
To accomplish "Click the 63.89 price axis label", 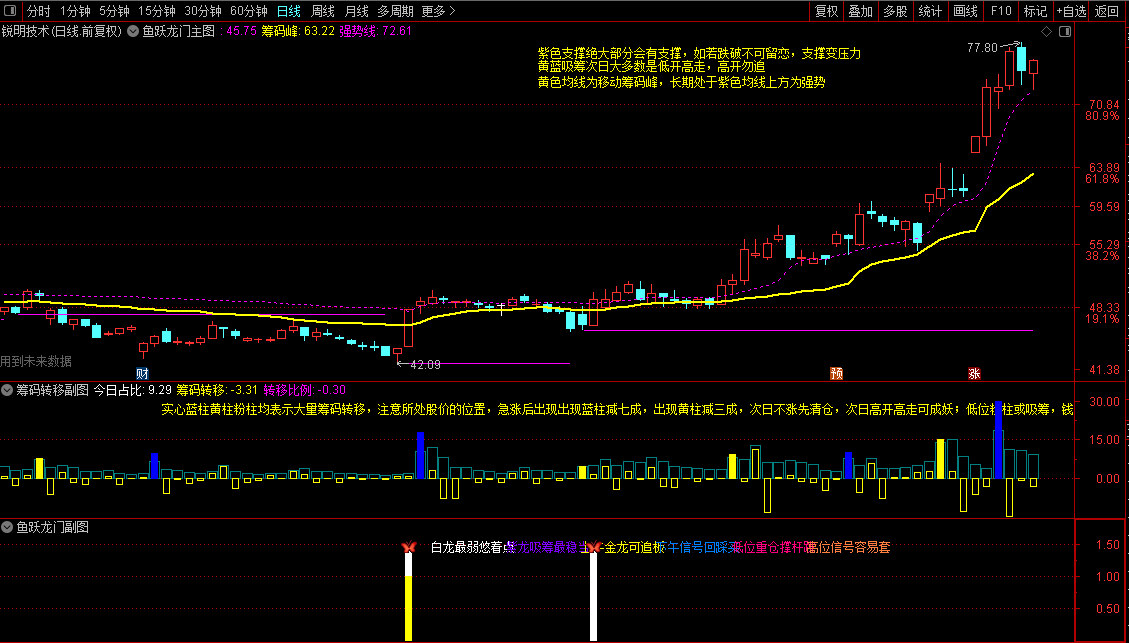I will tap(1104, 167).
